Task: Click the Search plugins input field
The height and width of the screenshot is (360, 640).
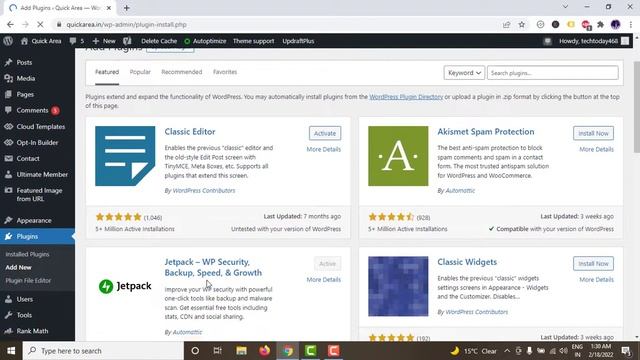Action: click(x=553, y=73)
